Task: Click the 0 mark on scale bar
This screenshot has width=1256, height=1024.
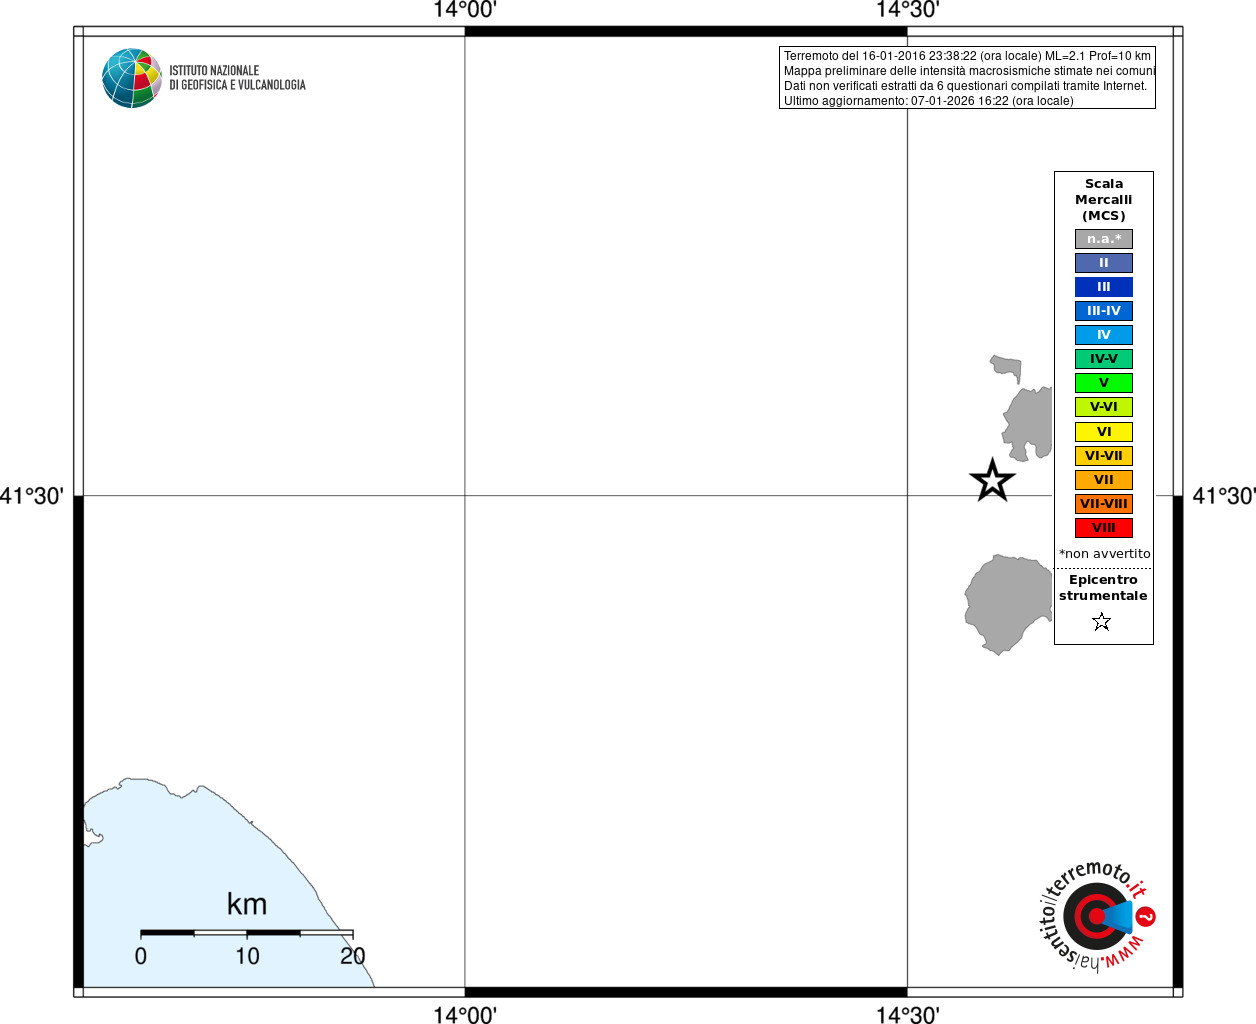Action: (x=141, y=956)
